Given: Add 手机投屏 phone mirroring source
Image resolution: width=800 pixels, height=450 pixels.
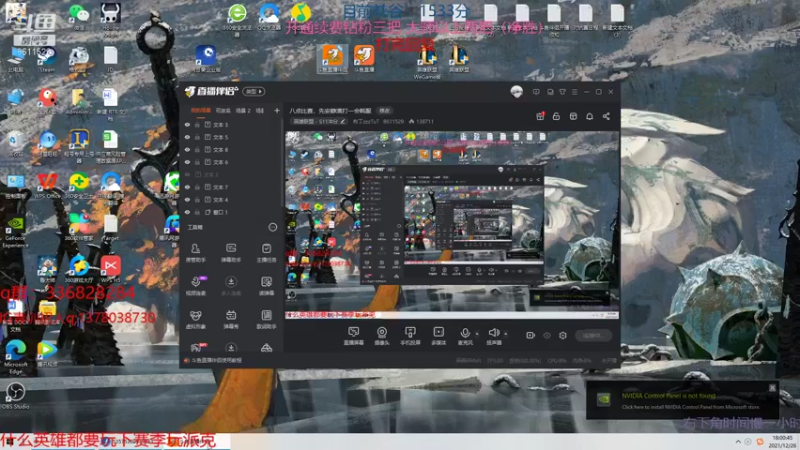Looking at the screenshot, I should pyautogui.click(x=410, y=336).
